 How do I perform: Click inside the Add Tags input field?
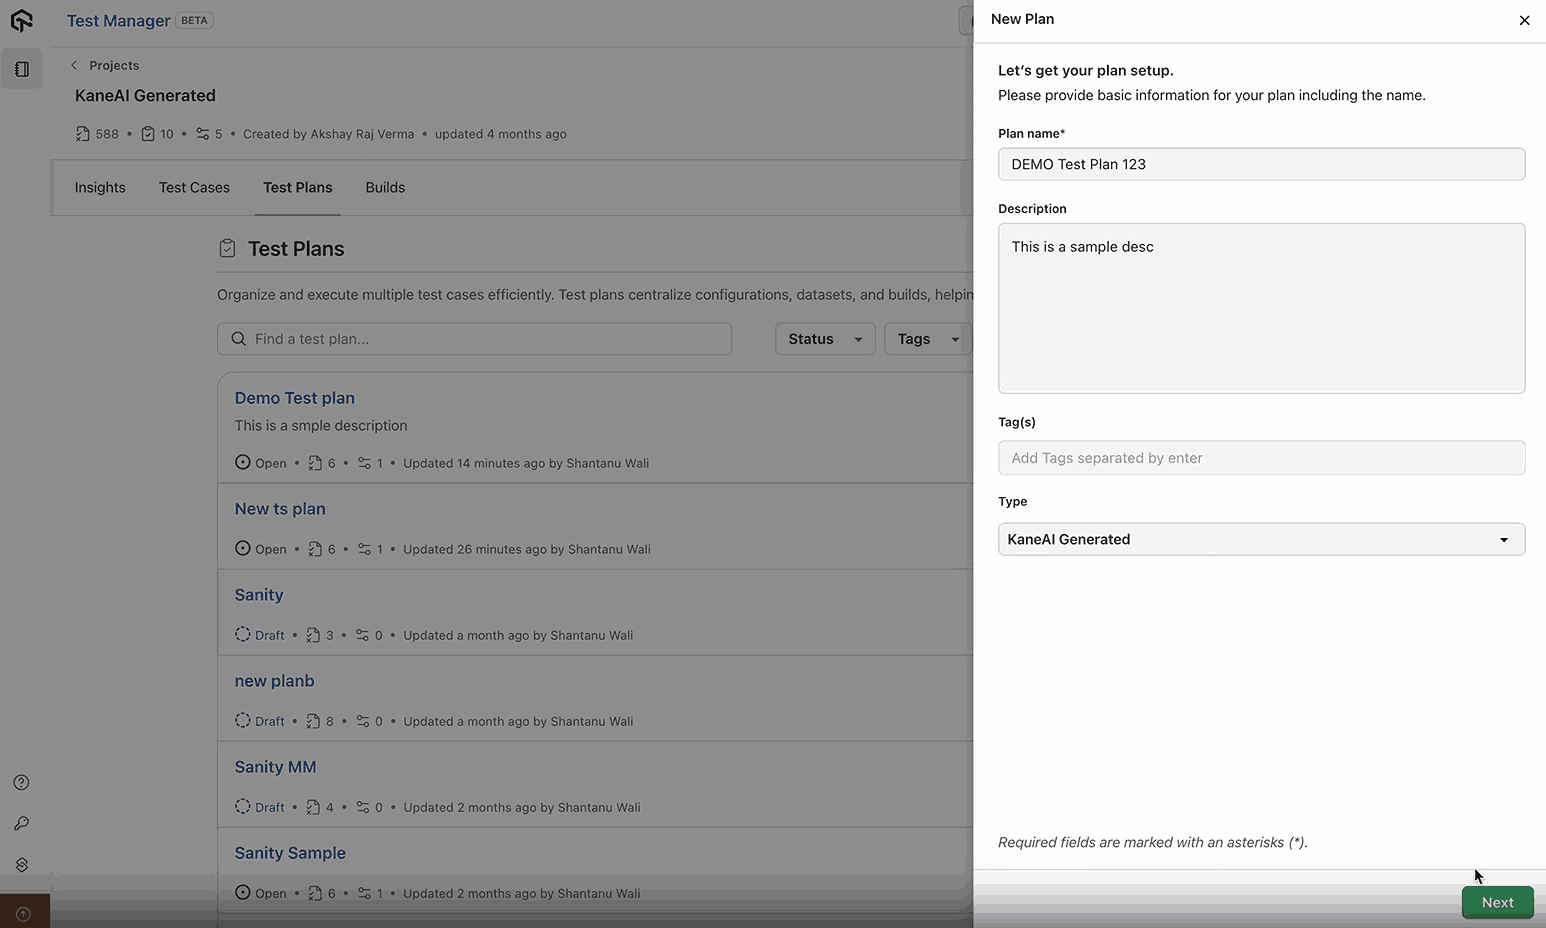(x=1261, y=457)
